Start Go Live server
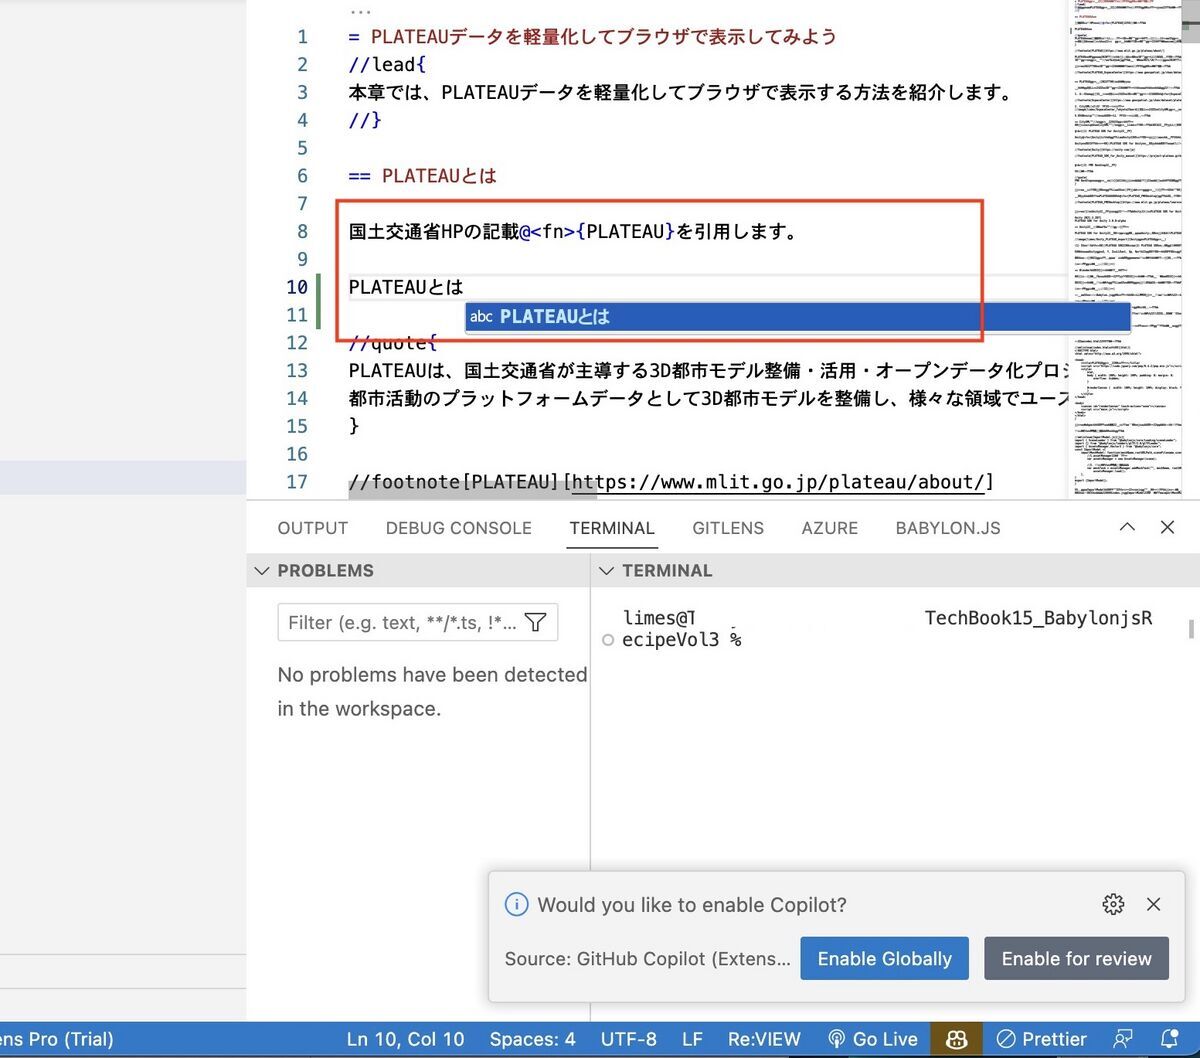Image resolution: width=1200 pixels, height=1058 pixels. coord(872,1039)
